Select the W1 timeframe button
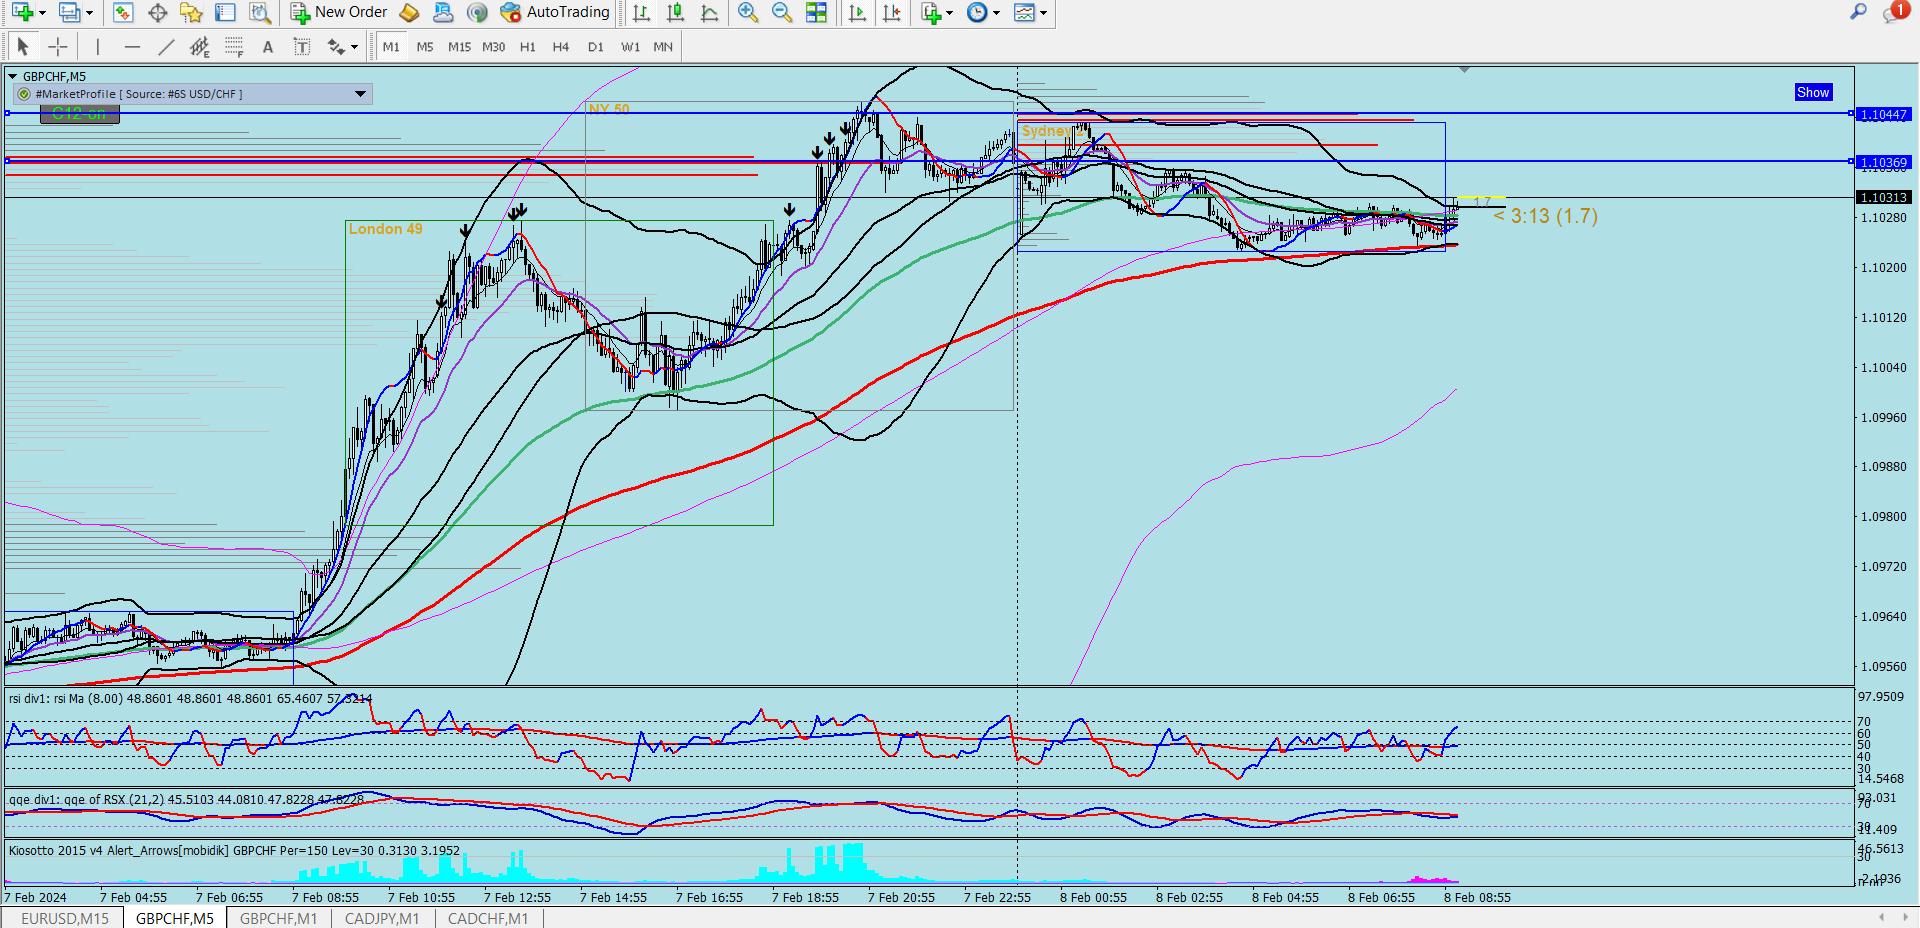 click(x=630, y=47)
